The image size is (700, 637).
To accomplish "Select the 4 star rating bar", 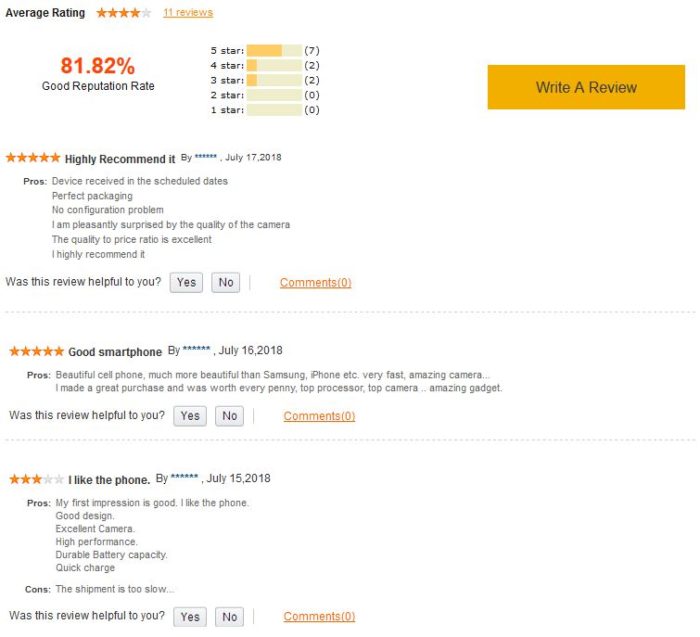I will pyautogui.click(x=274, y=65).
